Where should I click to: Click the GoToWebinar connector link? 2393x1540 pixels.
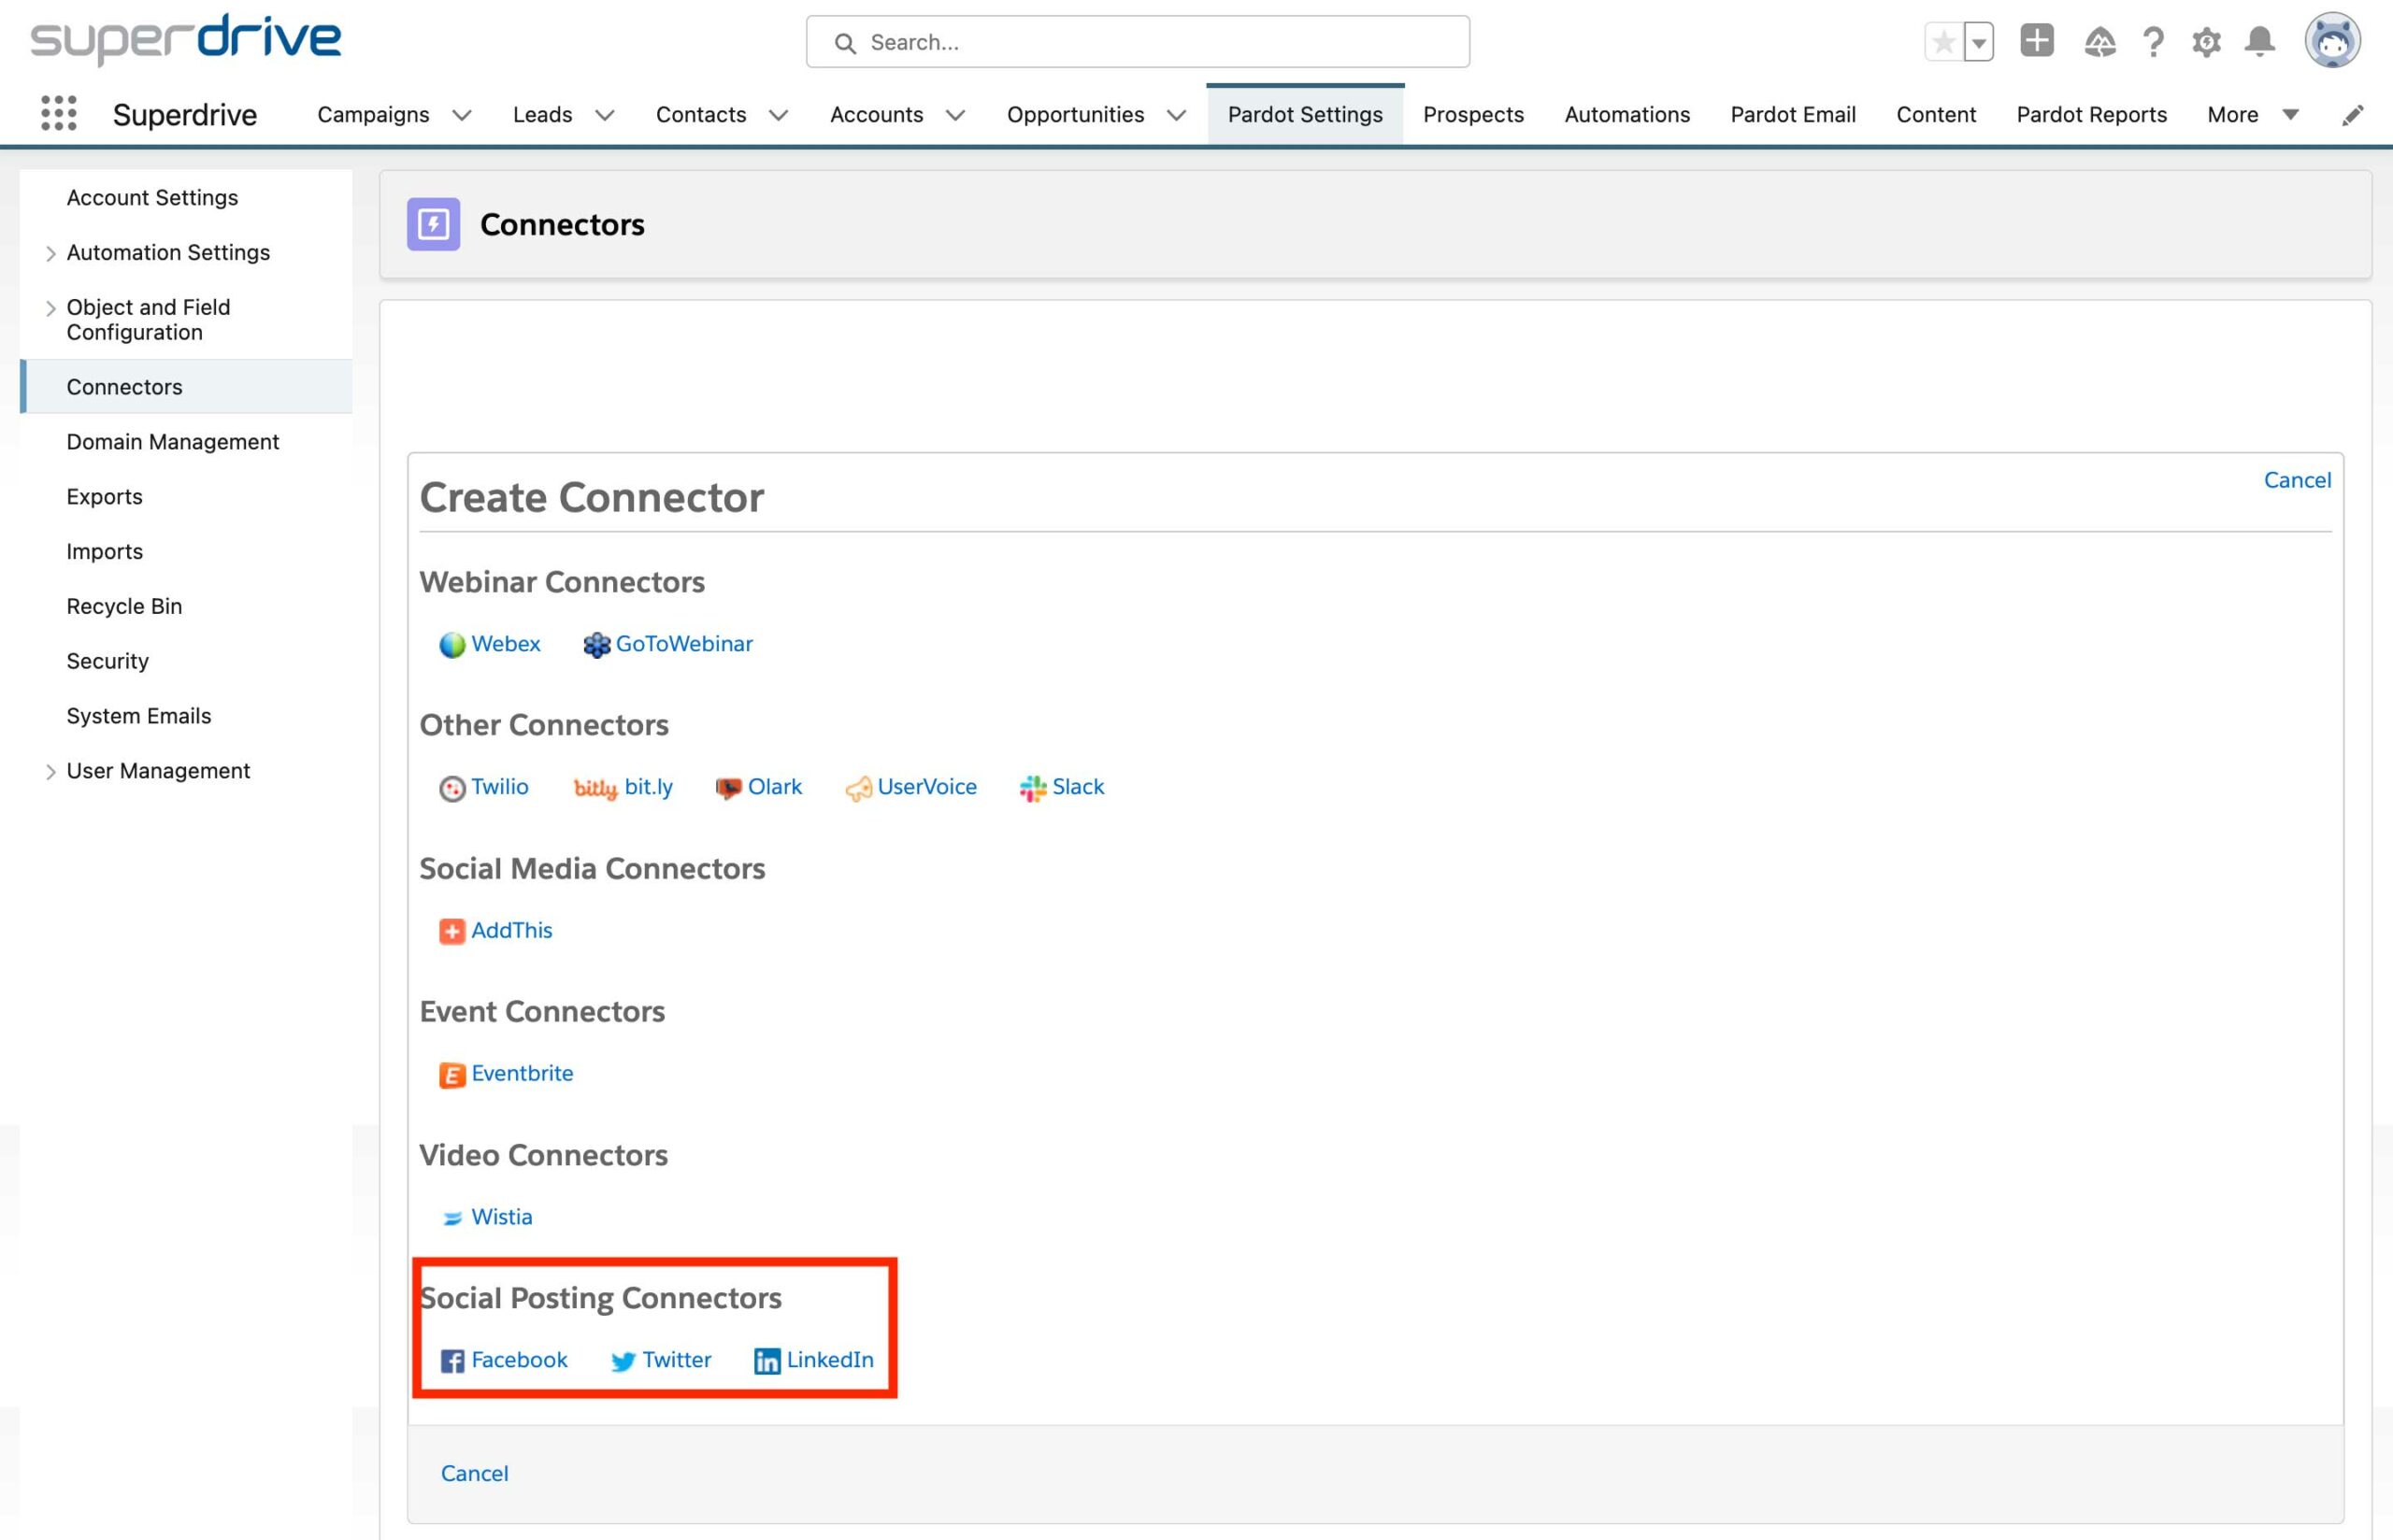pyautogui.click(x=684, y=644)
